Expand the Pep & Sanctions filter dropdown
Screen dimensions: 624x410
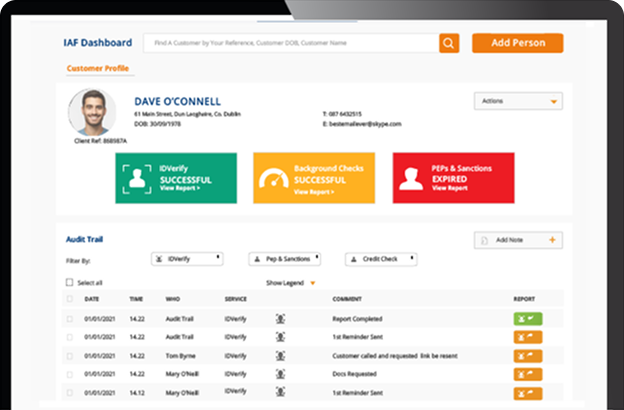[285, 259]
